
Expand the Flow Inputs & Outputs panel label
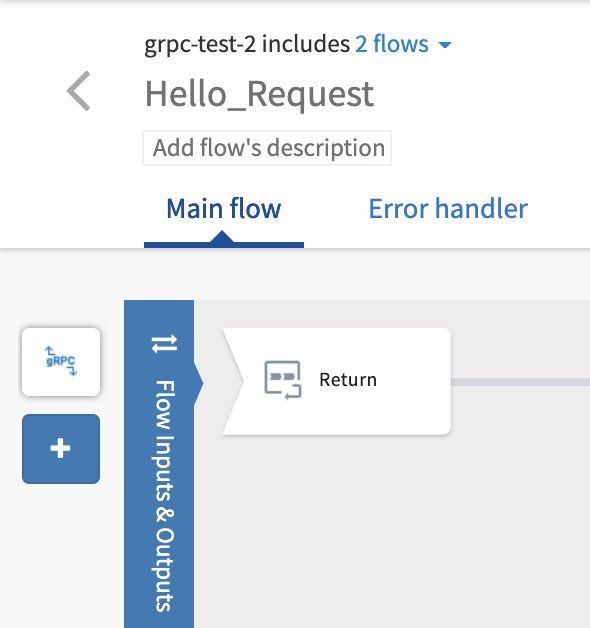point(165,496)
